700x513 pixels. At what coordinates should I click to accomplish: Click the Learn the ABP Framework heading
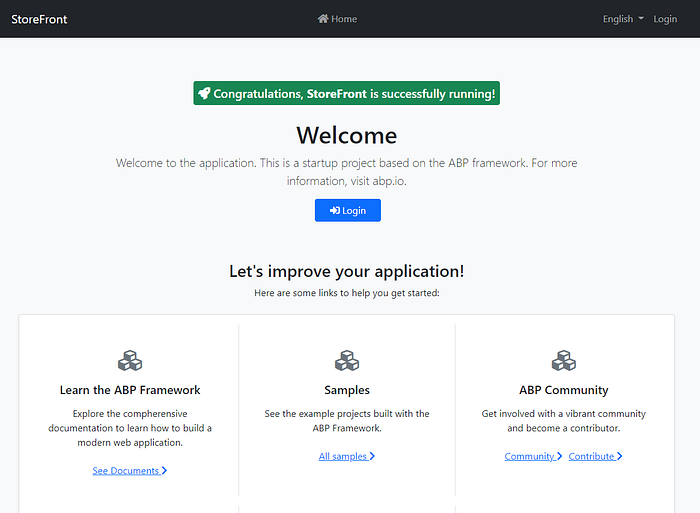(x=130, y=390)
